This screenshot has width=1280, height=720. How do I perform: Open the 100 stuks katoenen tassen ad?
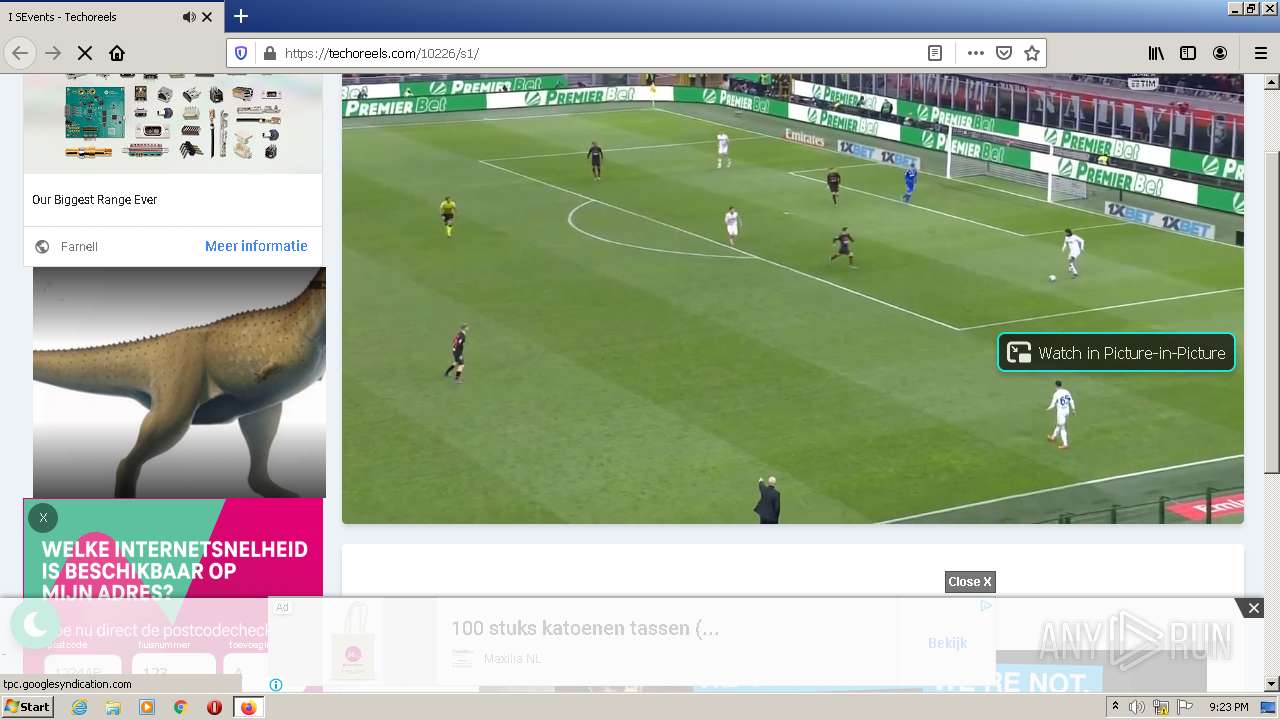585,628
